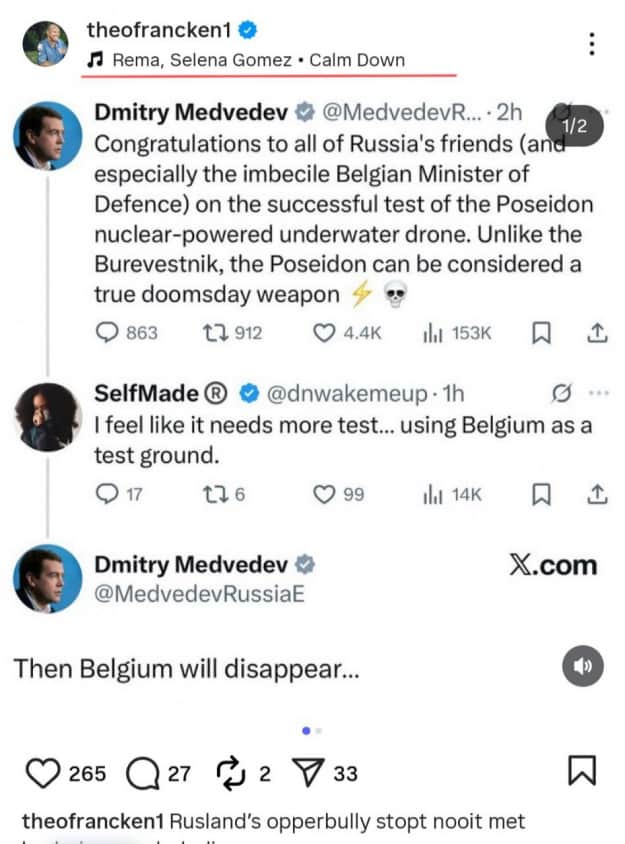Open view analytics showing 153K impressions
The height and width of the screenshot is (844, 625).
coord(437,332)
